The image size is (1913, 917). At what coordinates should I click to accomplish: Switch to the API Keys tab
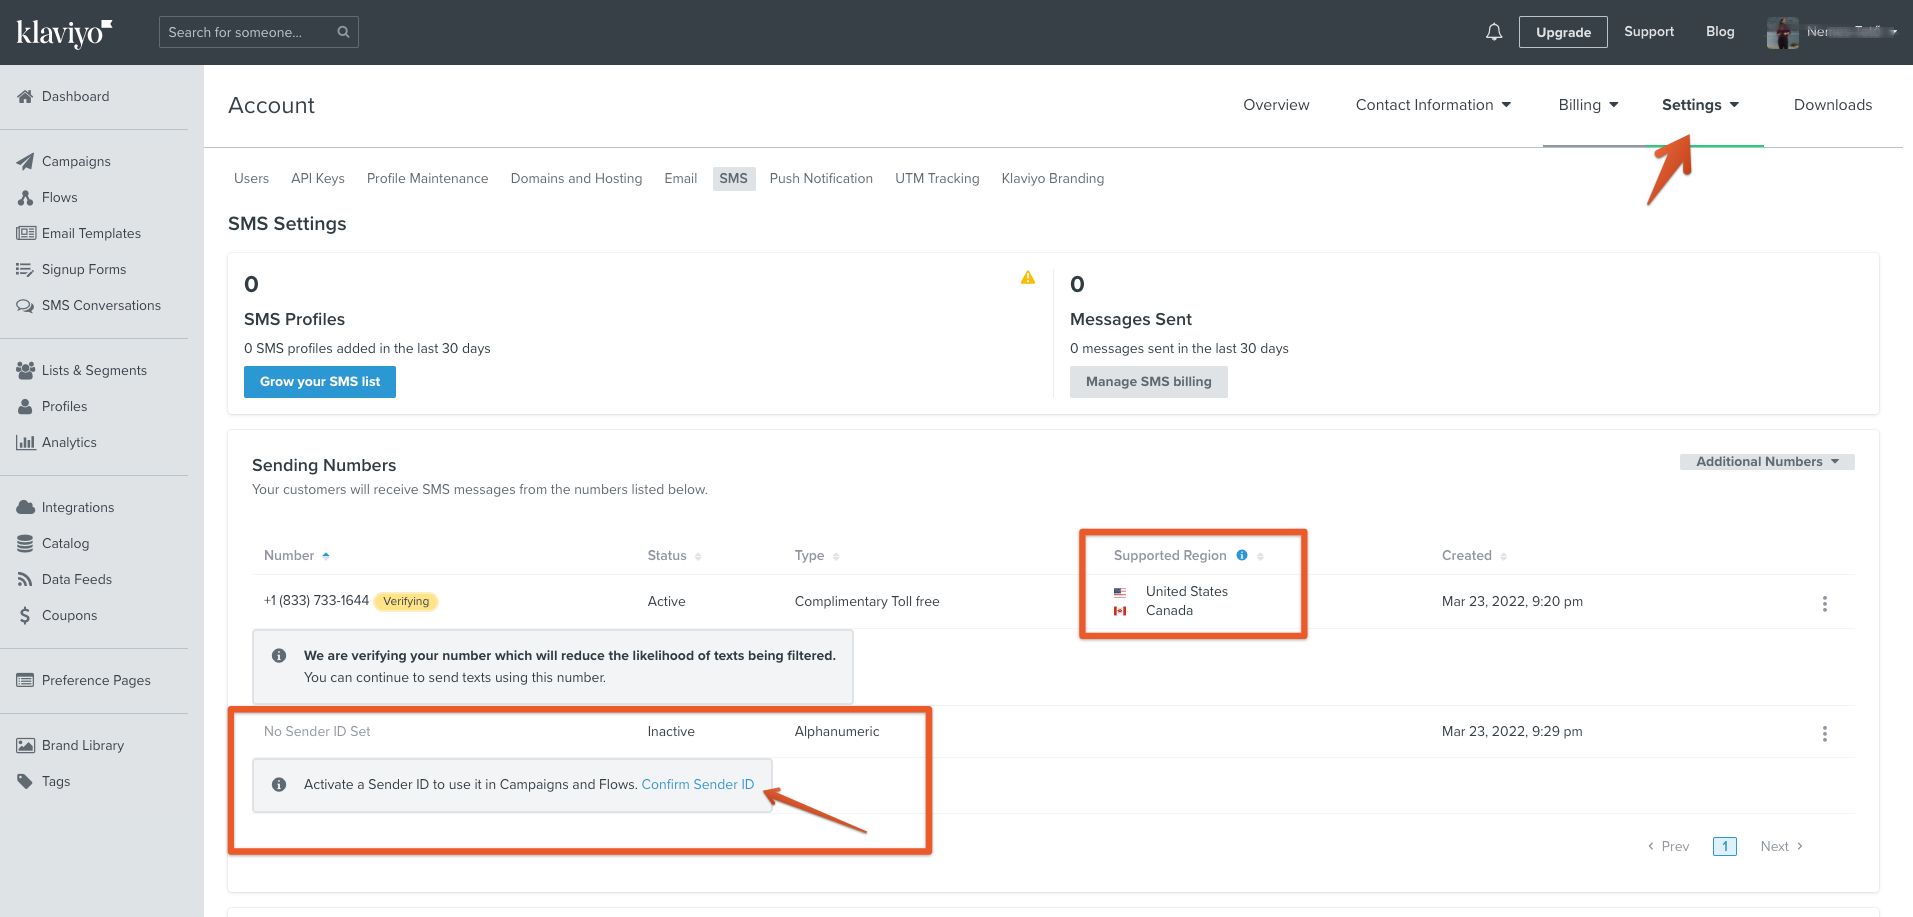pyautogui.click(x=318, y=179)
